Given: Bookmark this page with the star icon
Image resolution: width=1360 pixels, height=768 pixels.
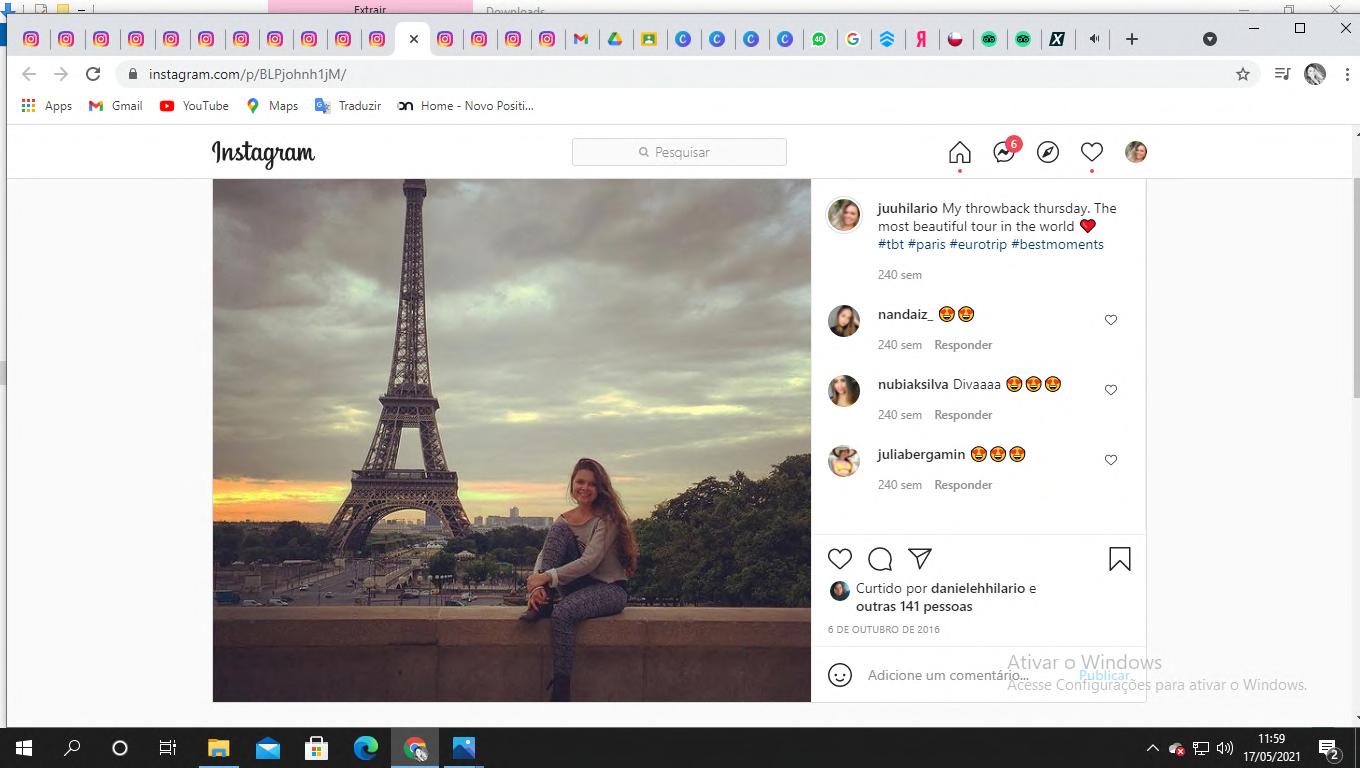Looking at the screenshot, I should 1243,74.
